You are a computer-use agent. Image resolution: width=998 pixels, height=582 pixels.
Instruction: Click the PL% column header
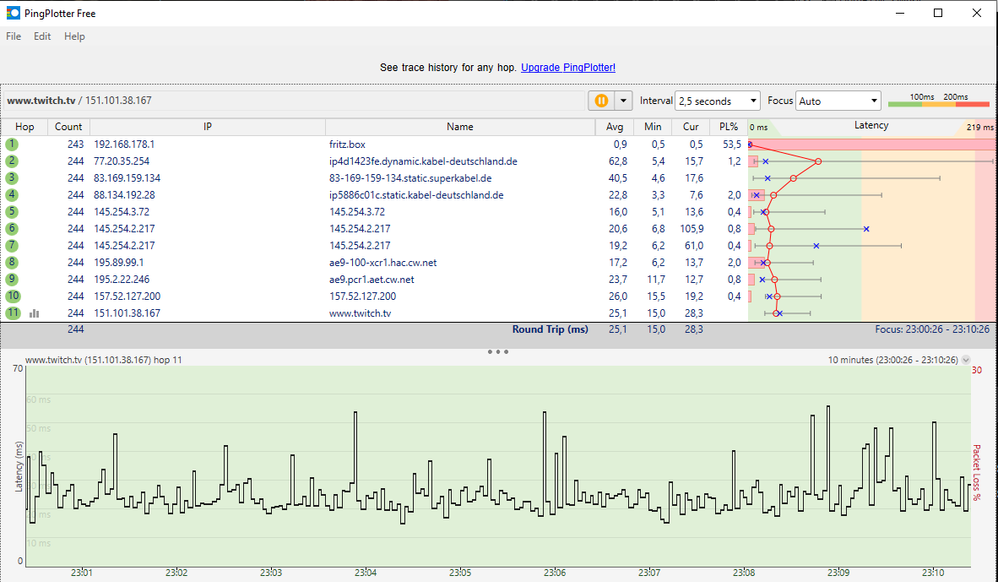[x=729, y=127]
